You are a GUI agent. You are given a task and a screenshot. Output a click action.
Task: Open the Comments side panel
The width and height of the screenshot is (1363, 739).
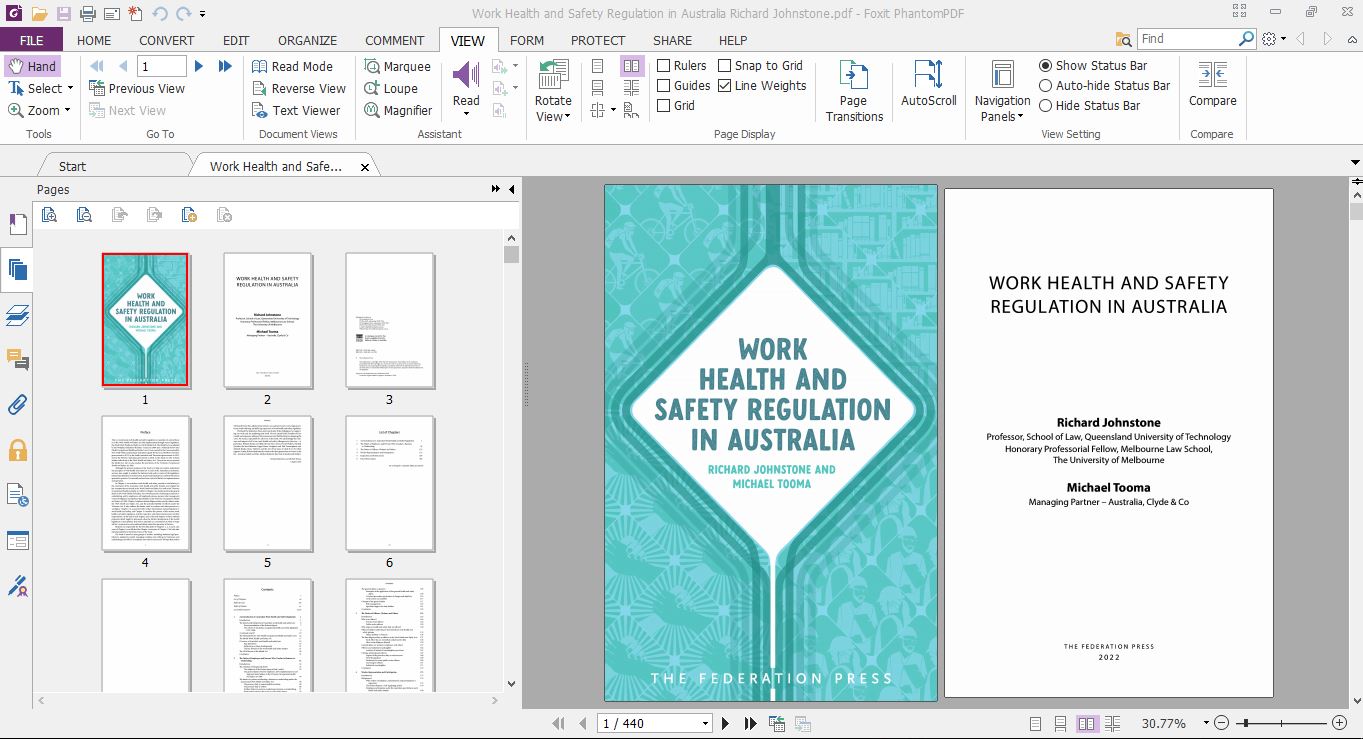coord(17,360)
